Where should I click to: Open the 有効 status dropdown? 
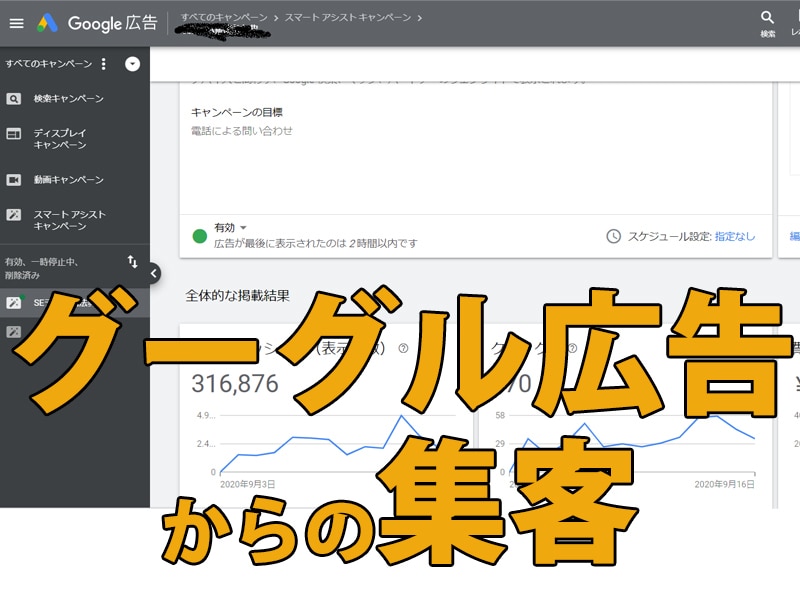pyautogui.click(x=230, y=227)
